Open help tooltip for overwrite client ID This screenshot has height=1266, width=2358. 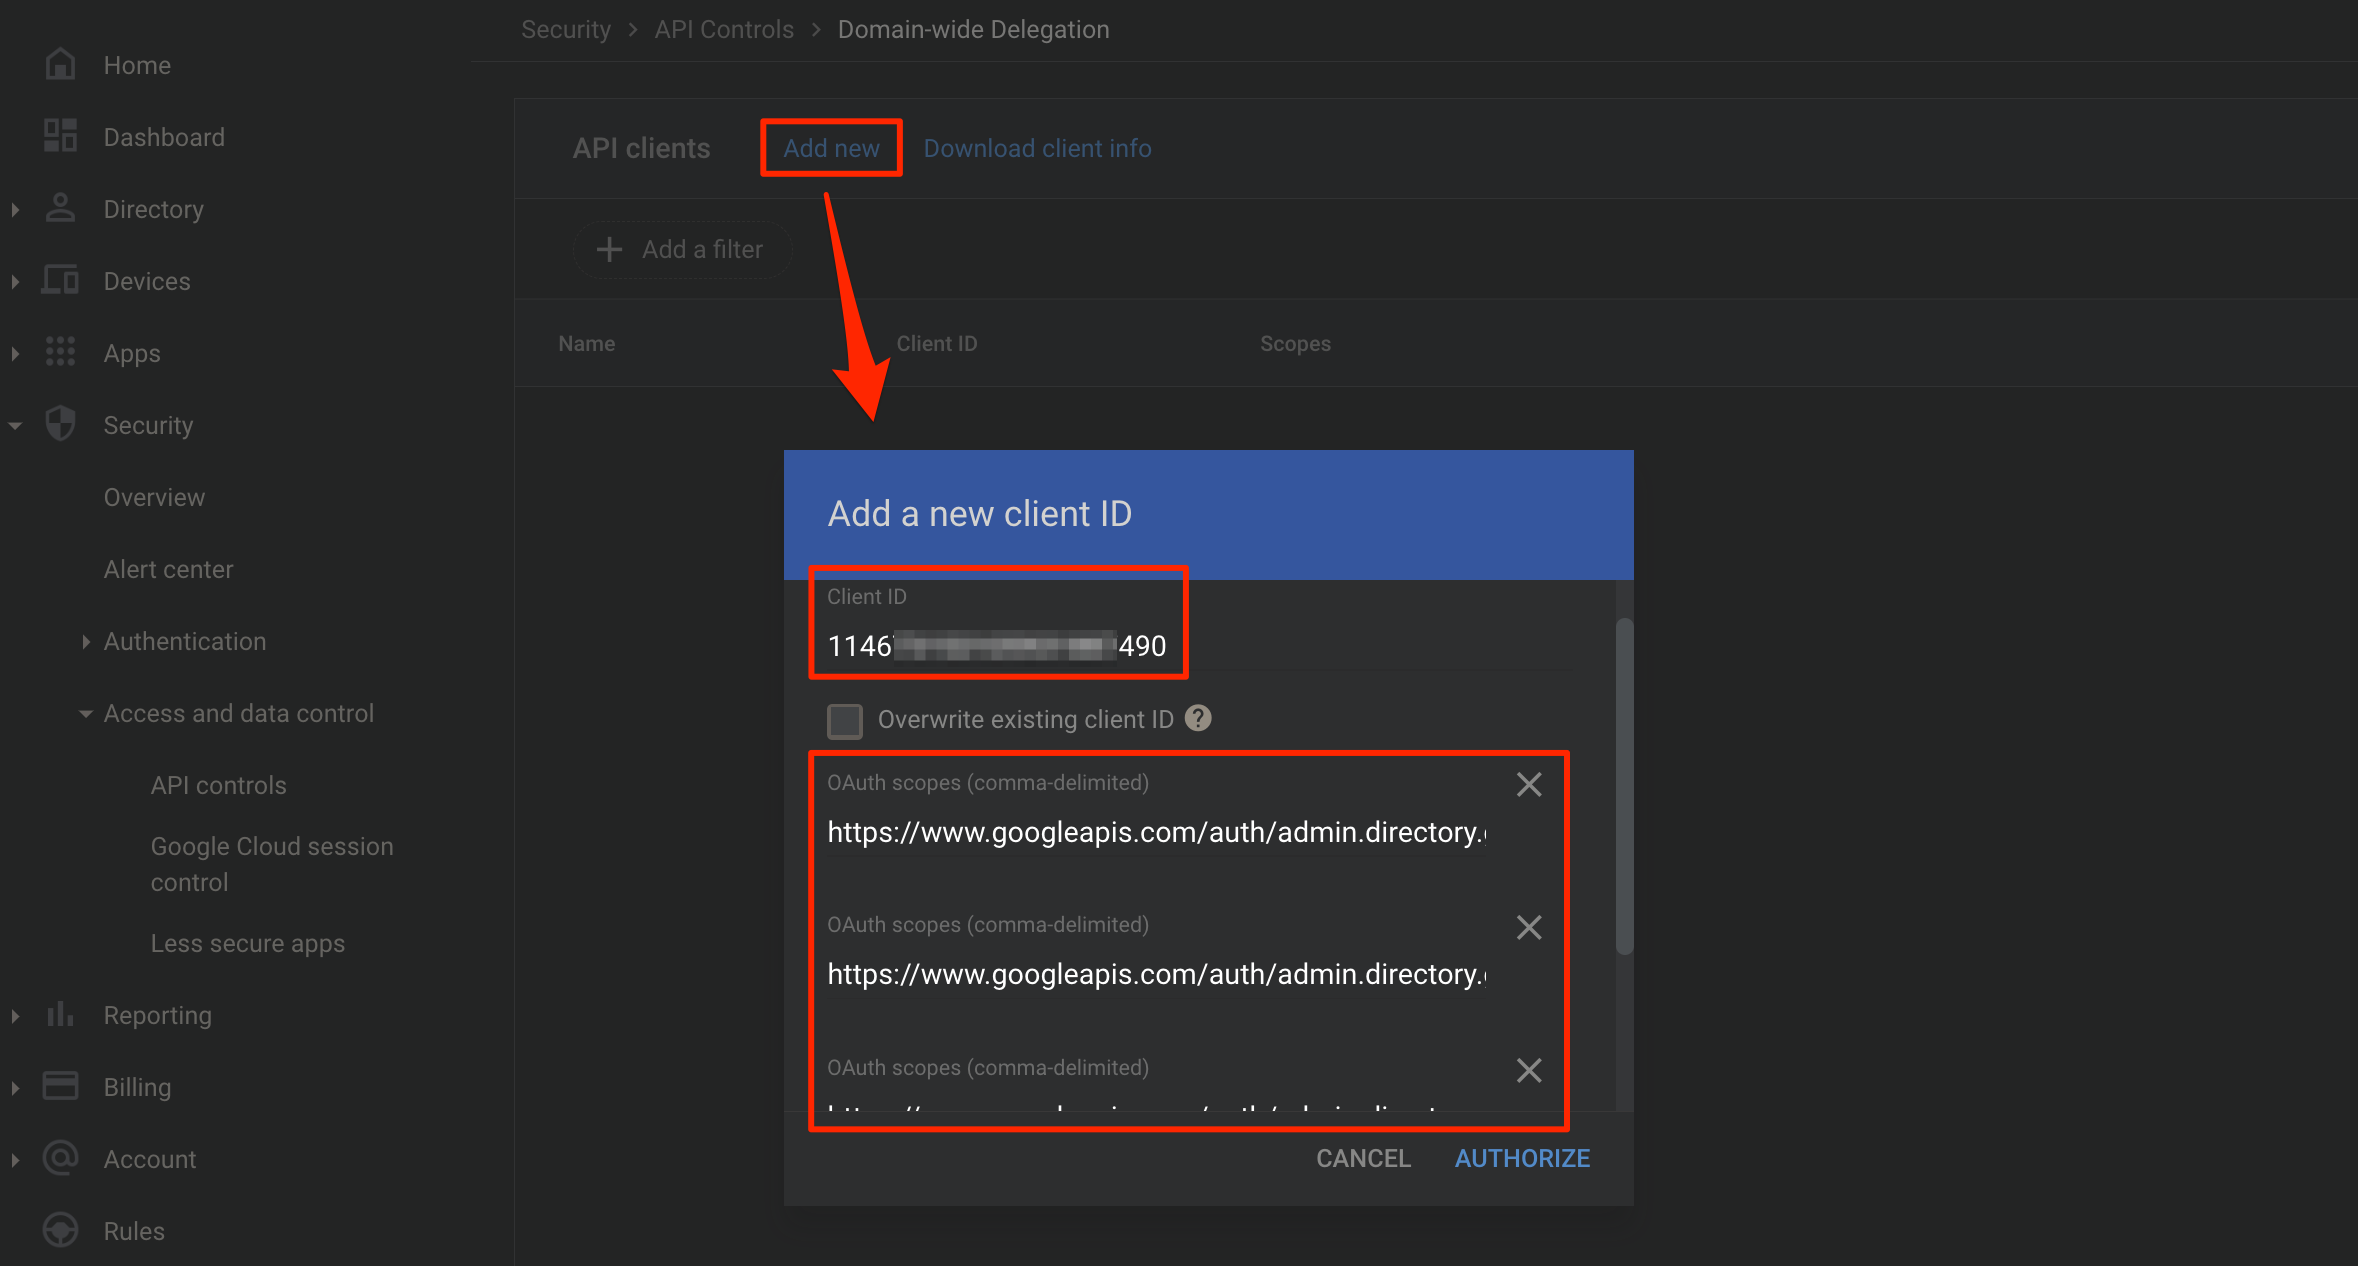(1198, 718)
